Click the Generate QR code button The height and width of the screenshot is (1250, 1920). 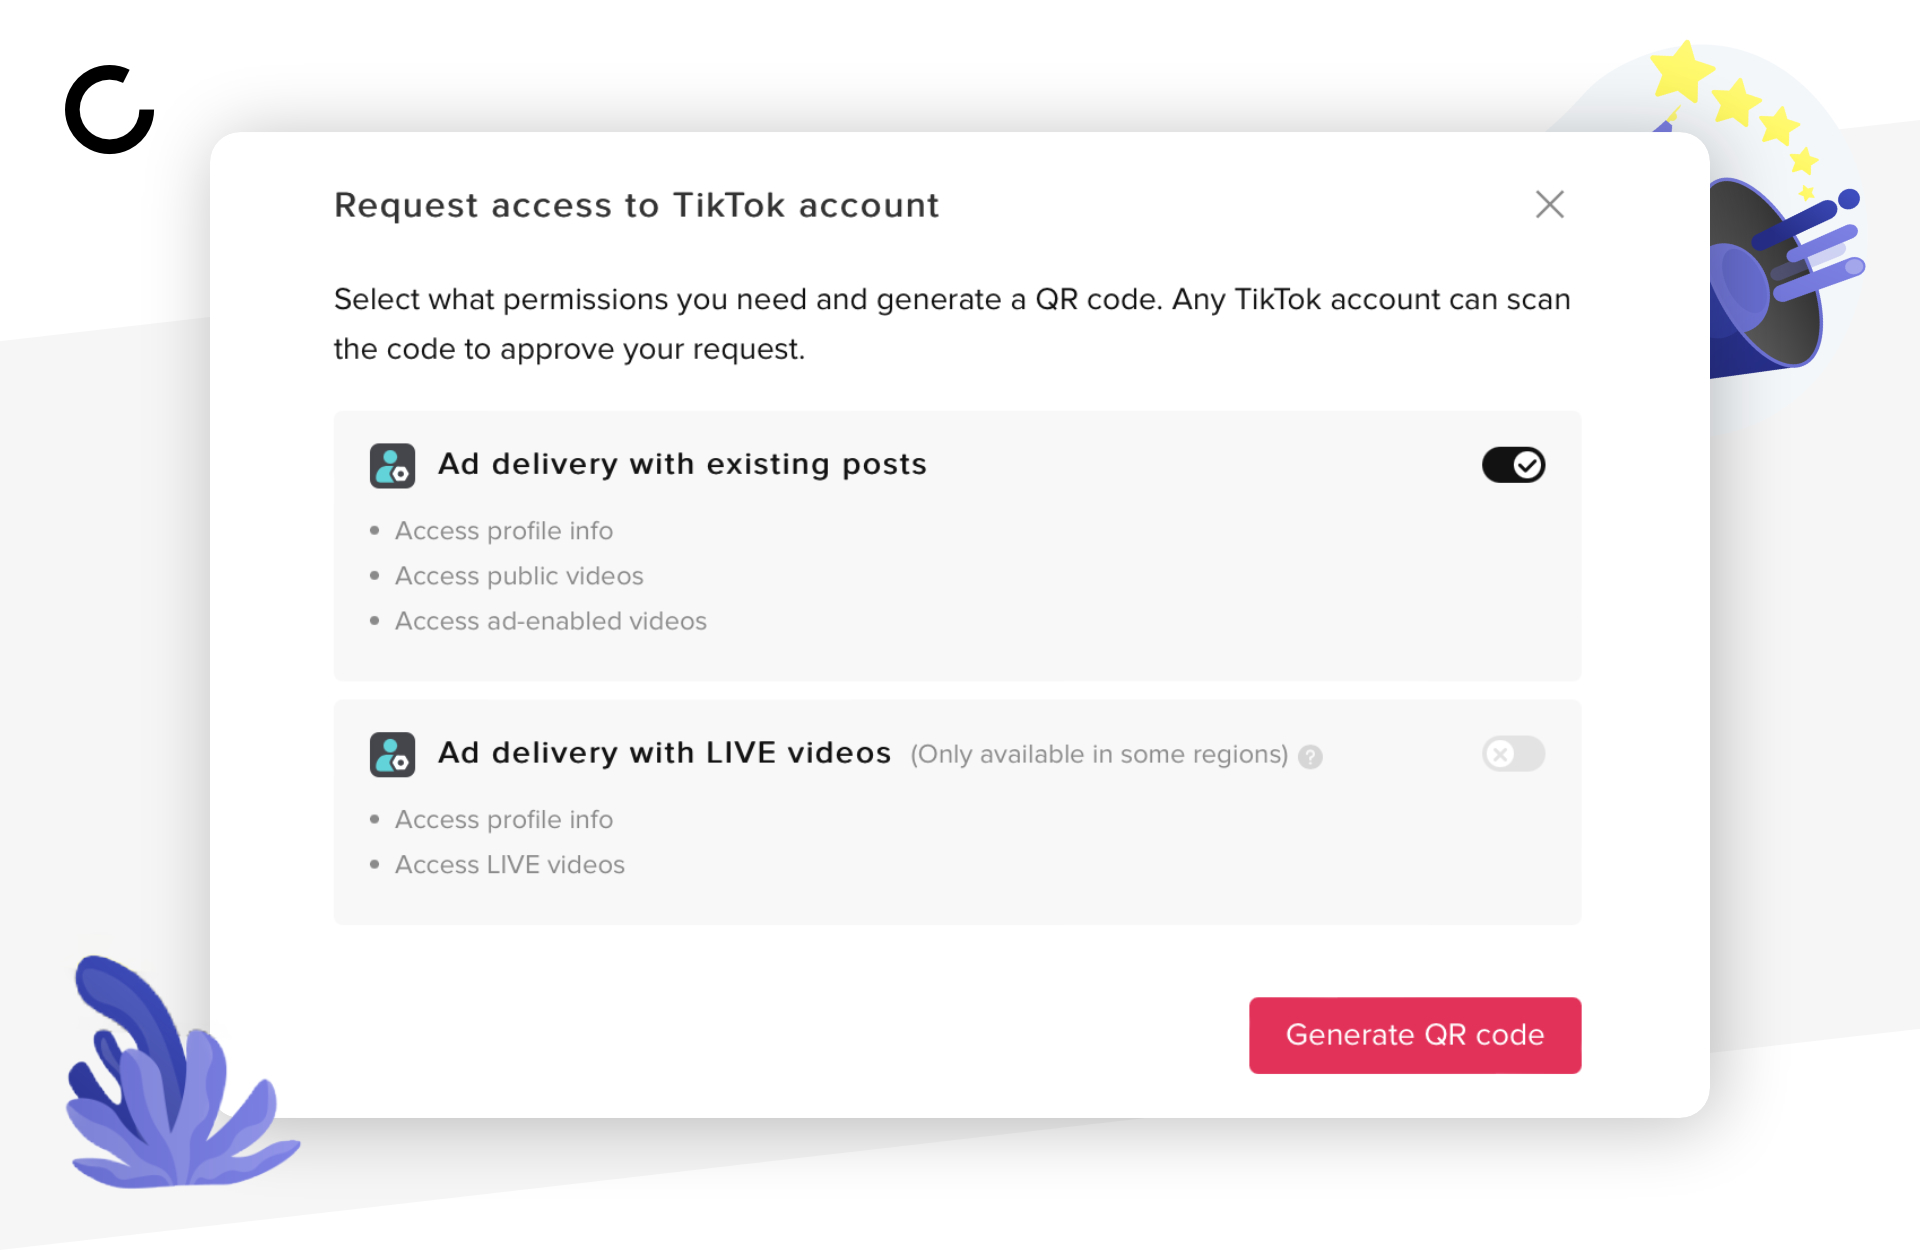click(x=1415, y=1035)
